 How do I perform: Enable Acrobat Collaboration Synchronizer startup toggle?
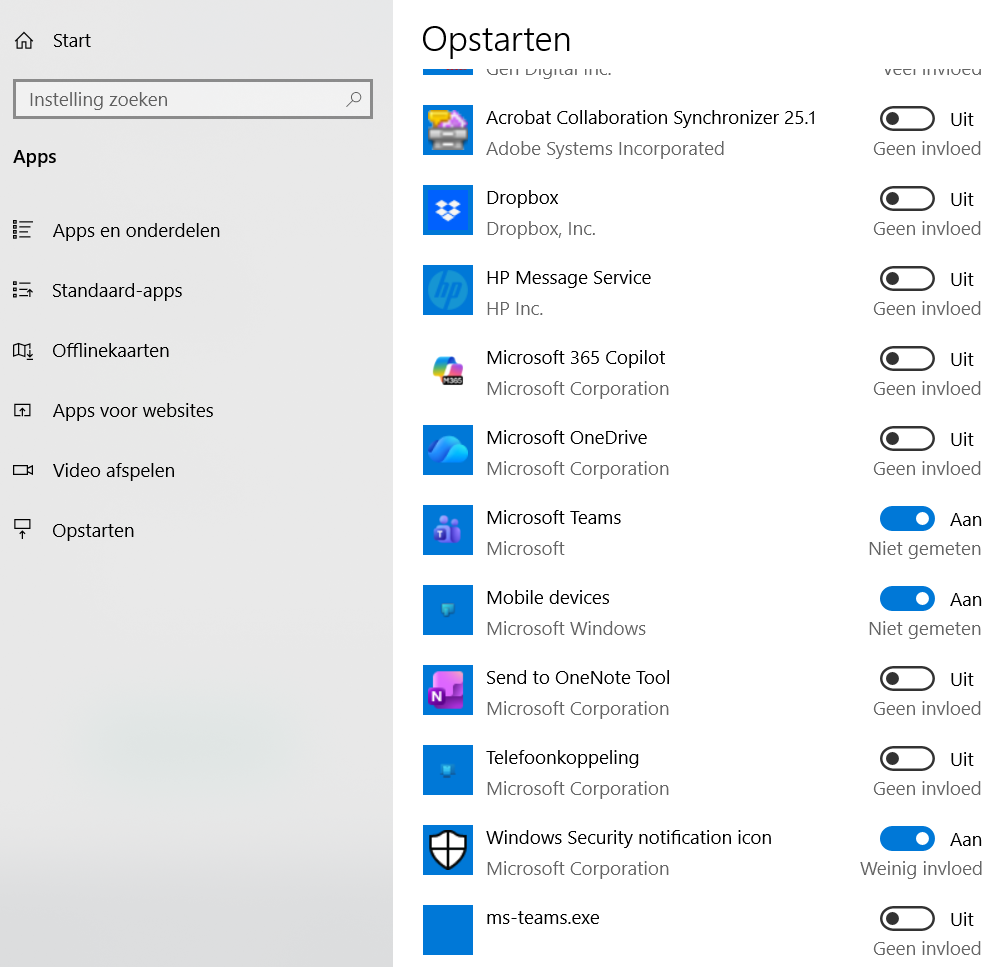[907, 119]
